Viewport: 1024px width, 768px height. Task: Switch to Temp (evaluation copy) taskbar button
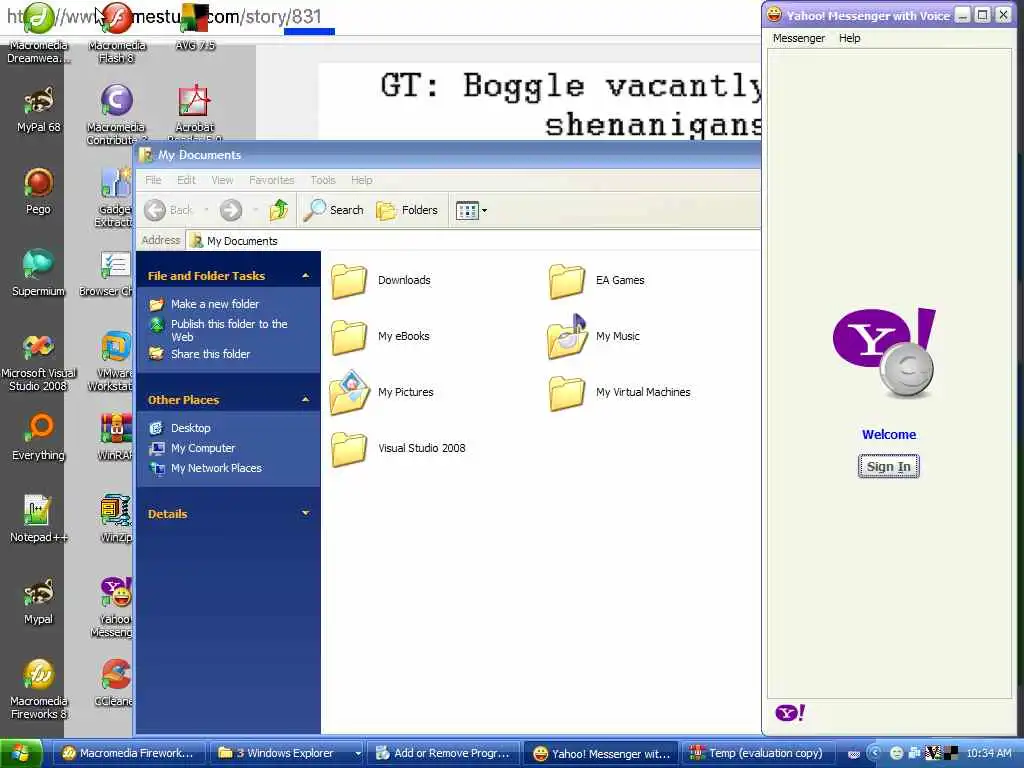click(x=758, y=754)
